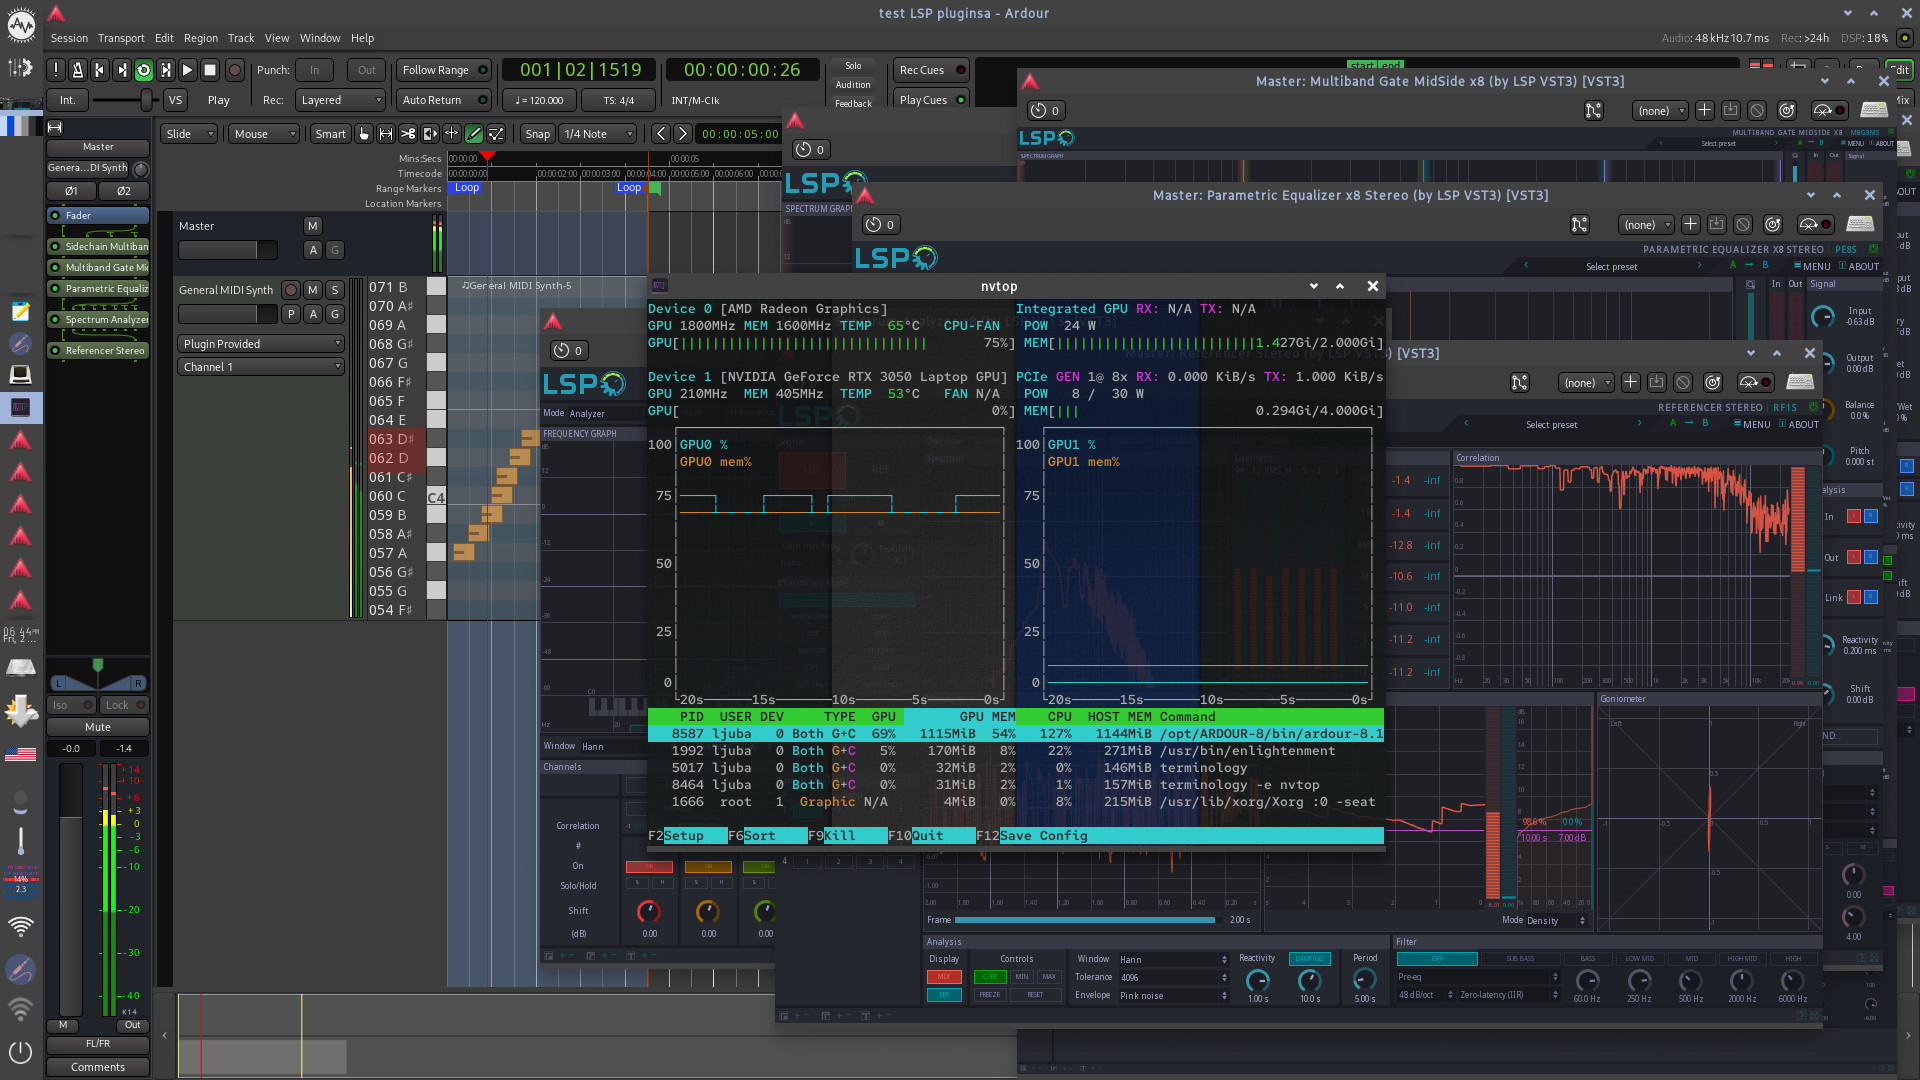Viewport: 1920px width, 1080px height.
Task: Toggle Follow Range option
Action: (x=443, y=70)
